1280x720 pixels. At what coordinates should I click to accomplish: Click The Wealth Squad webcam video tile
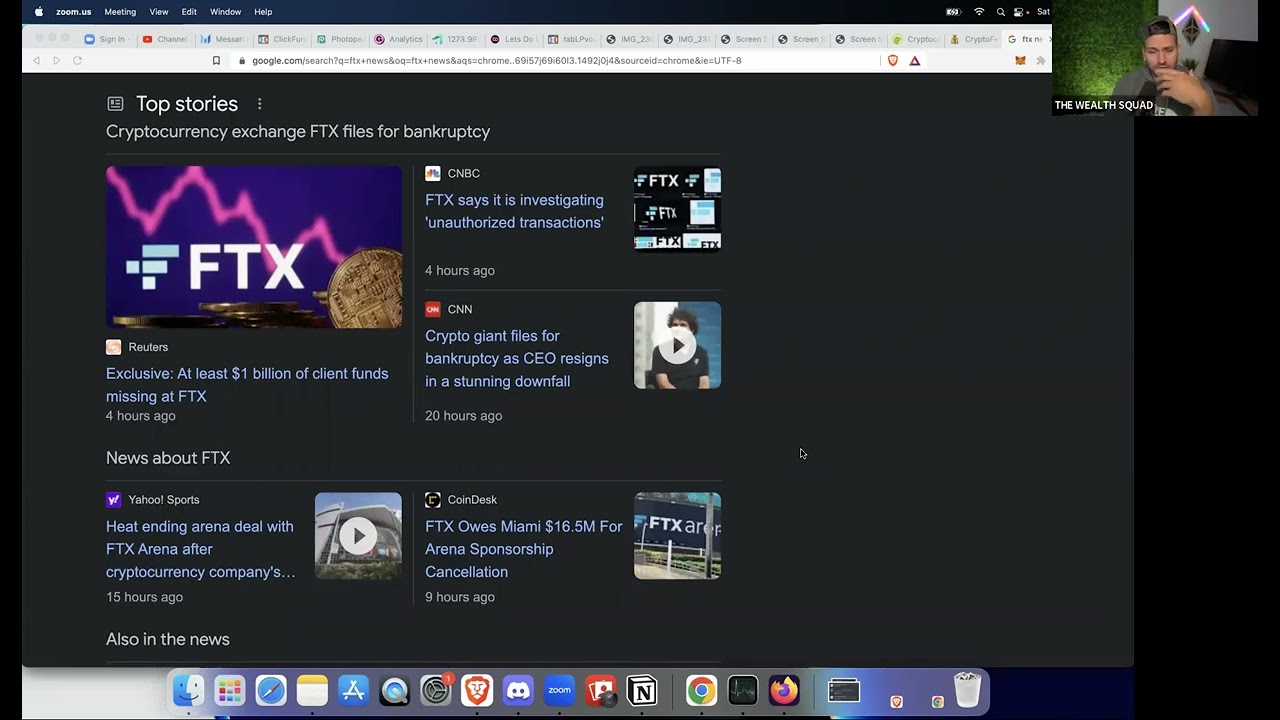[x=1155, y=58]
